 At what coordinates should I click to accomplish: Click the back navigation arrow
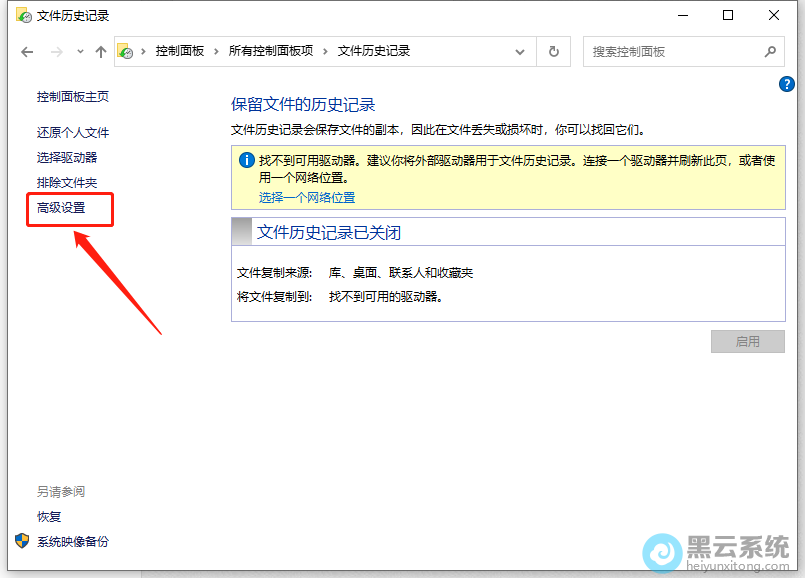(27, 51)
